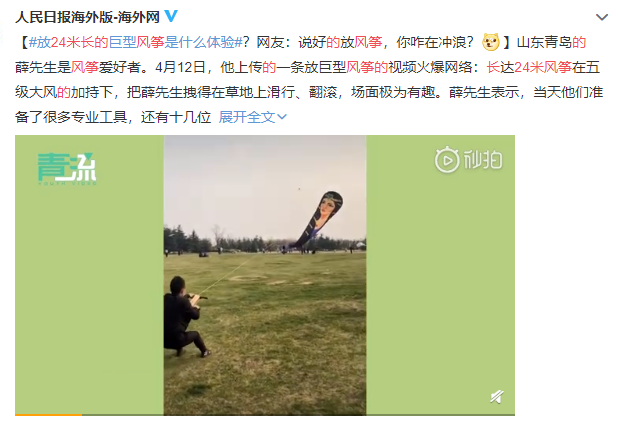618x425 pixels.
Task: Click highlighted 风筝 before 爱好者
Action: (x=85, y=67)
